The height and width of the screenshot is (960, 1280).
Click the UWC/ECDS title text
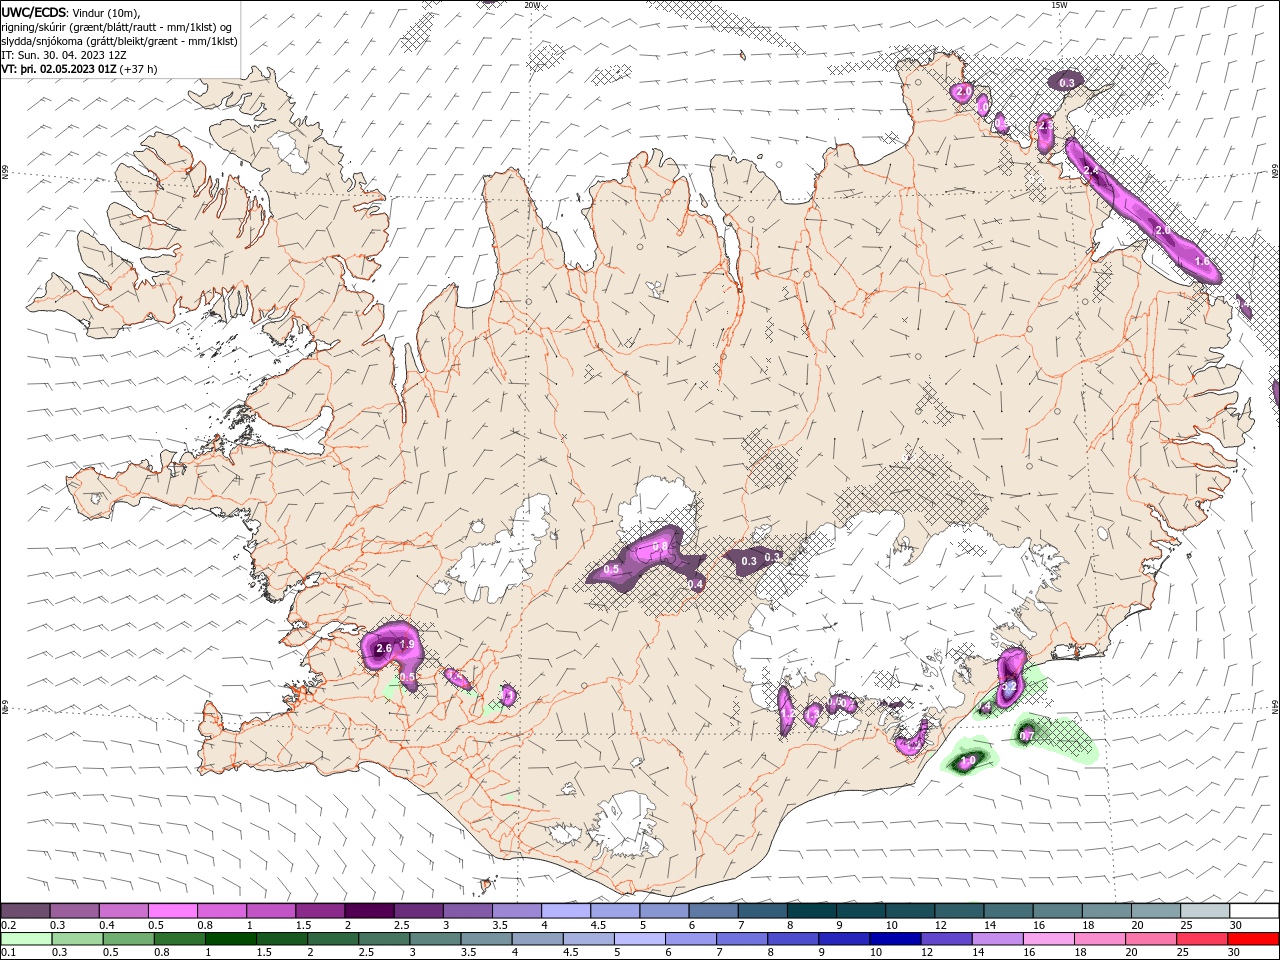click(35, 12)
